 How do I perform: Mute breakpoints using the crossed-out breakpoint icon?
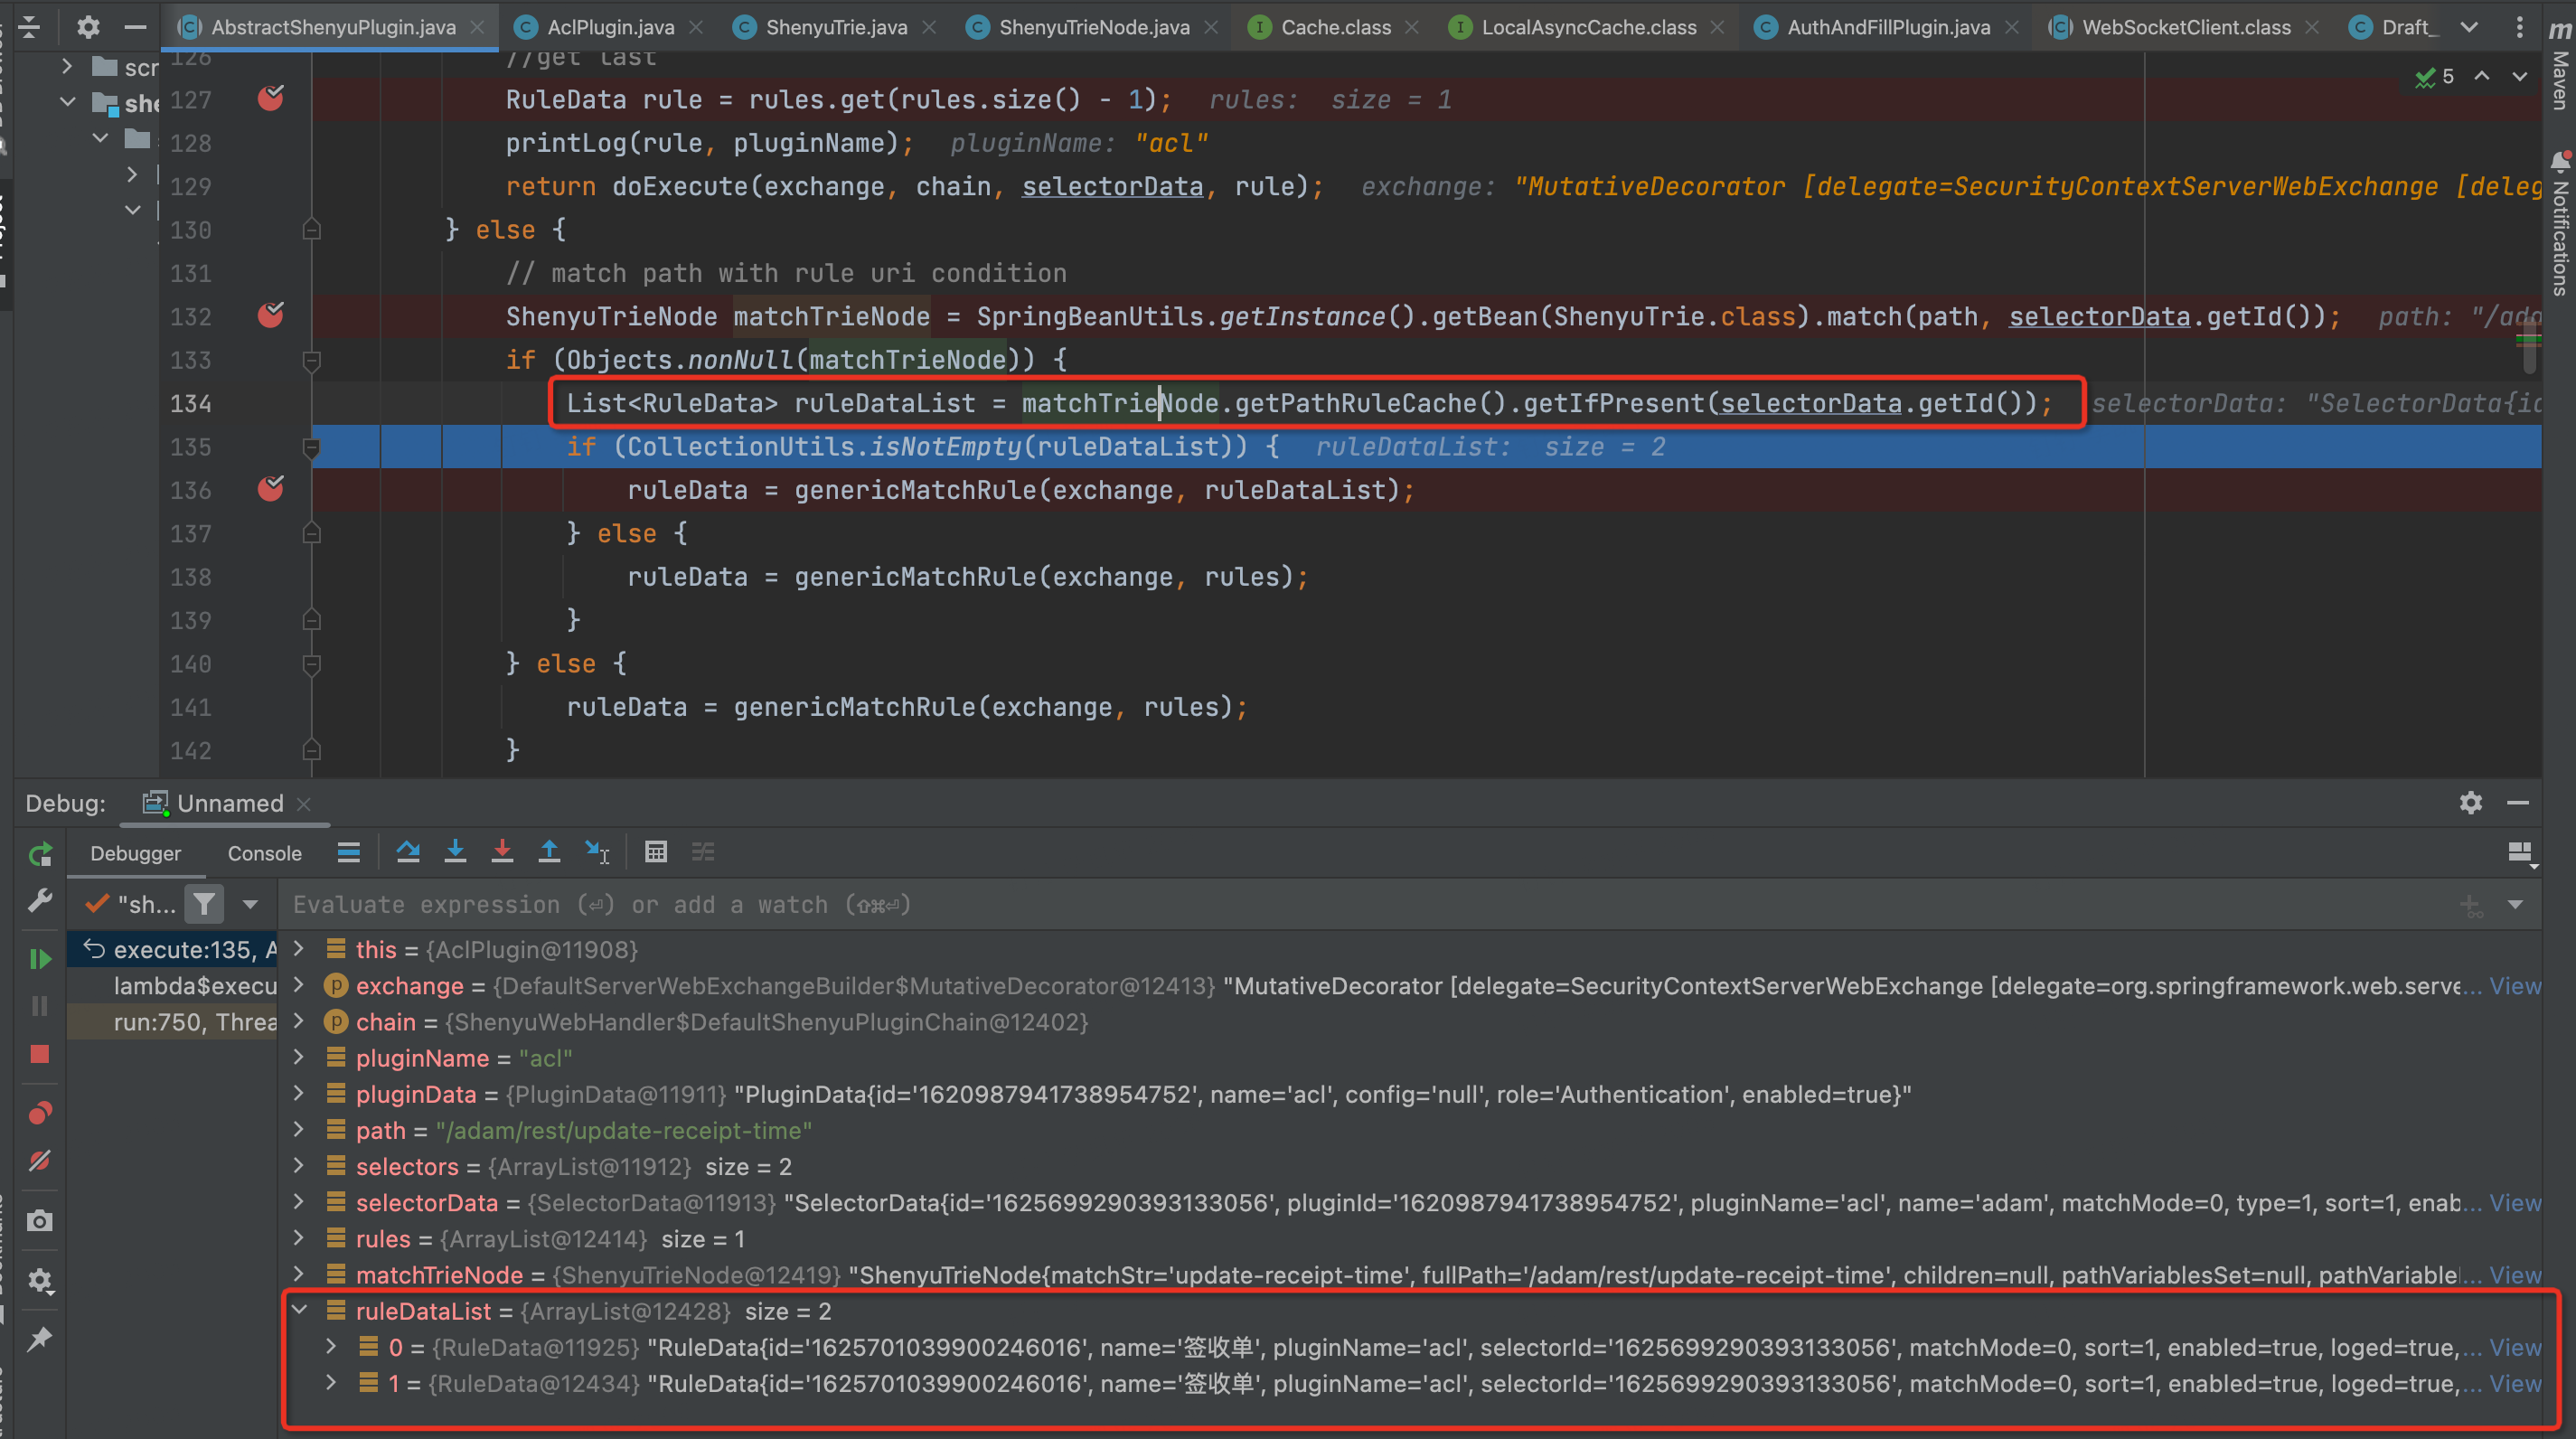(40, 1160)
